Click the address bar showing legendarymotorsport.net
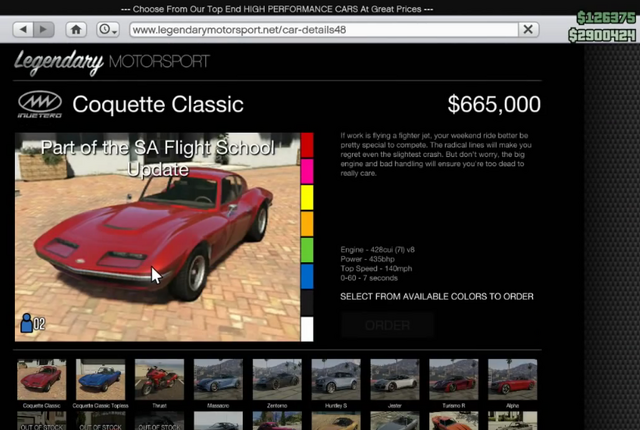The image size is (640, 430). pos(324,29)
